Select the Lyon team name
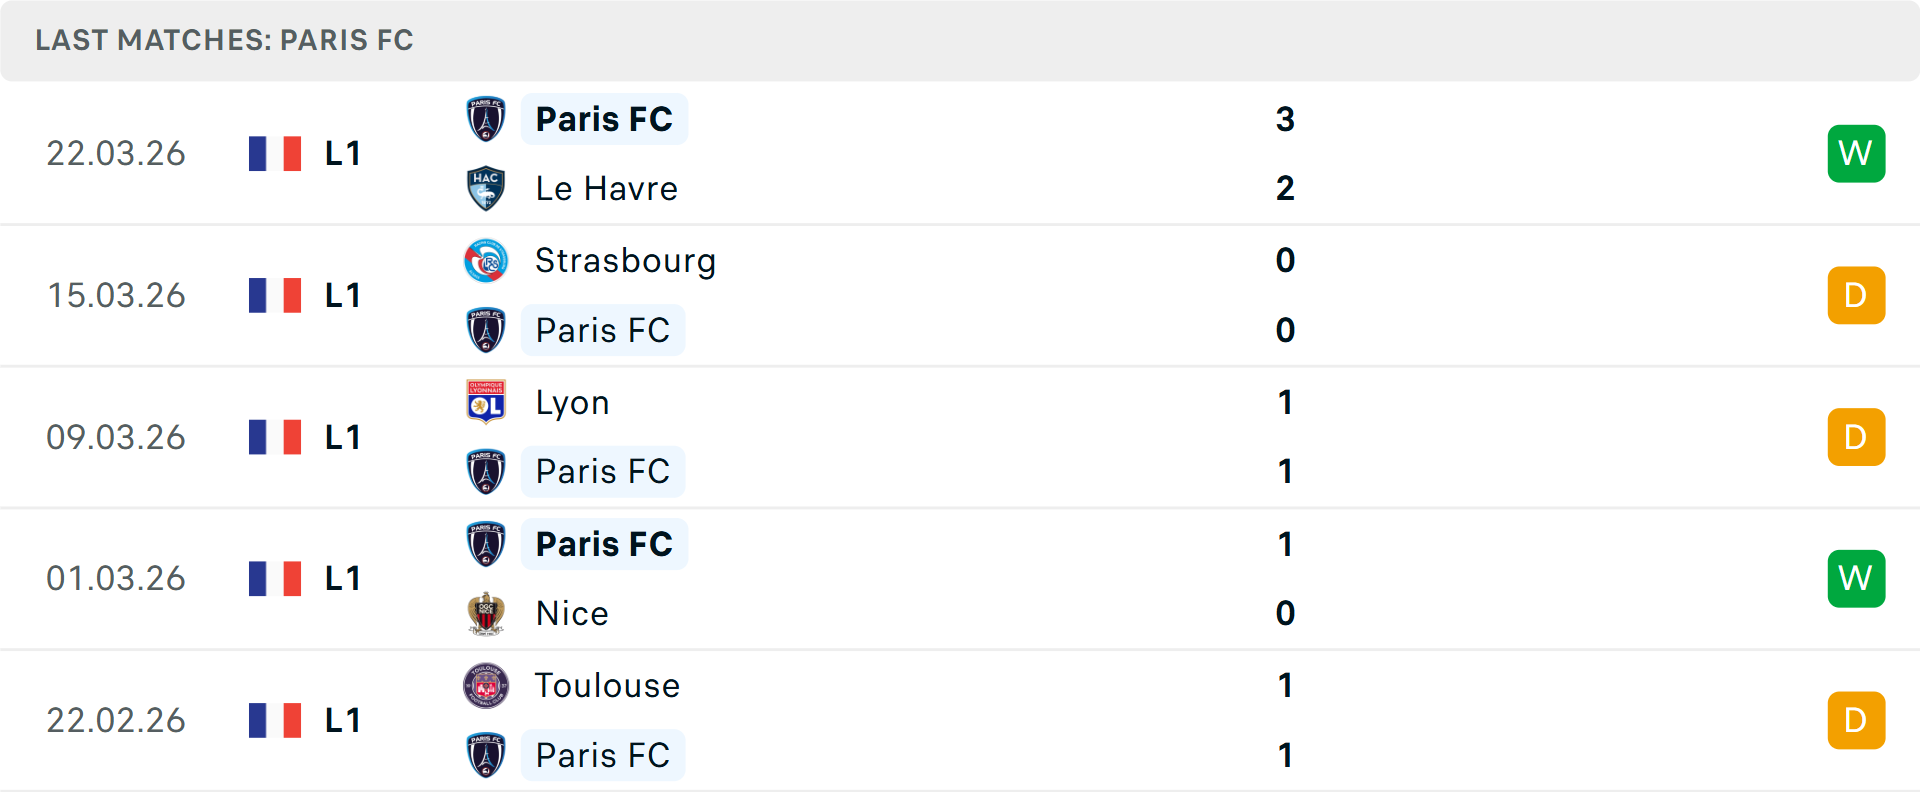The image size is (1920, 792). point(572,402)
